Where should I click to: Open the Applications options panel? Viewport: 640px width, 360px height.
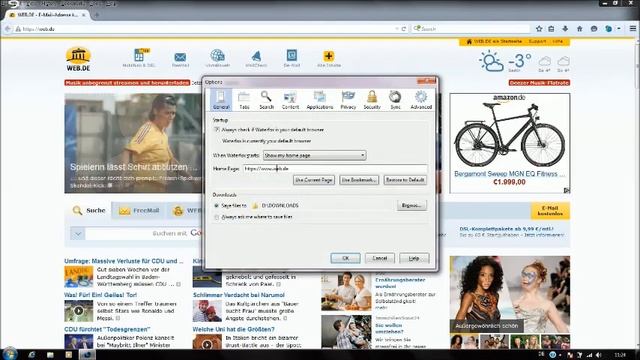click(x=320, y=100)
